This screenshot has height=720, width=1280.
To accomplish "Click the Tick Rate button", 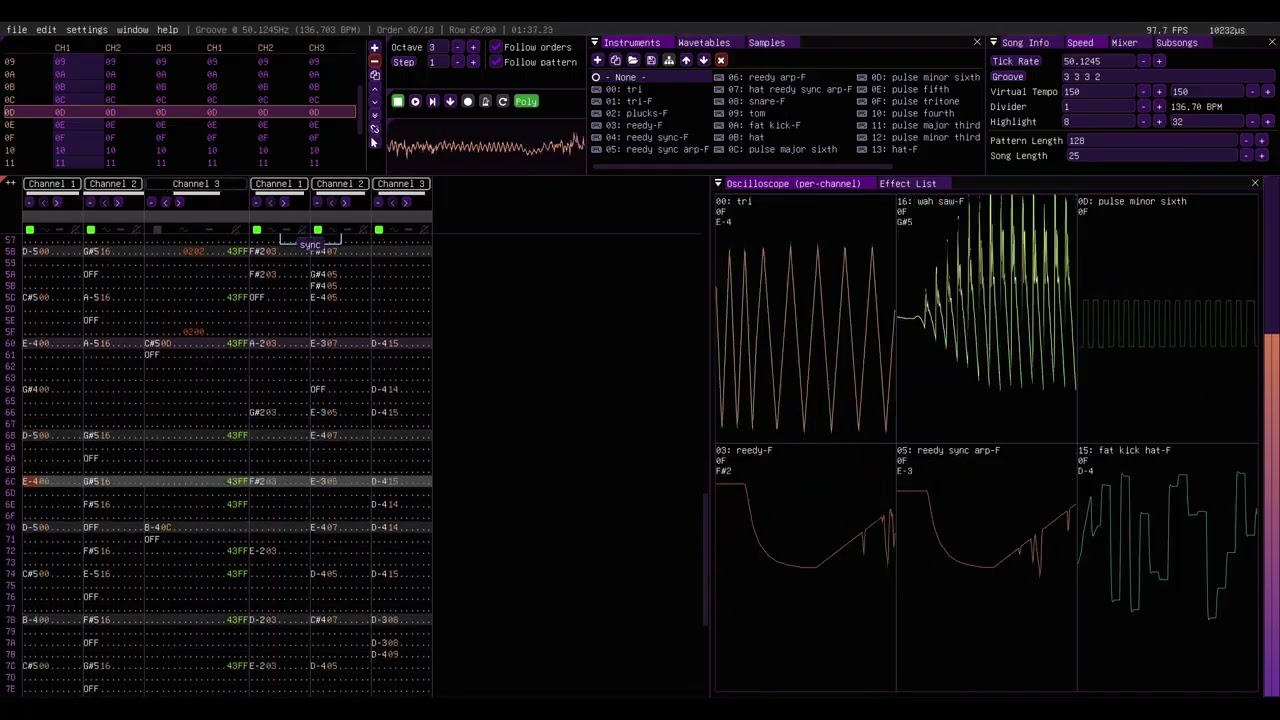I will coord(1015,61).
